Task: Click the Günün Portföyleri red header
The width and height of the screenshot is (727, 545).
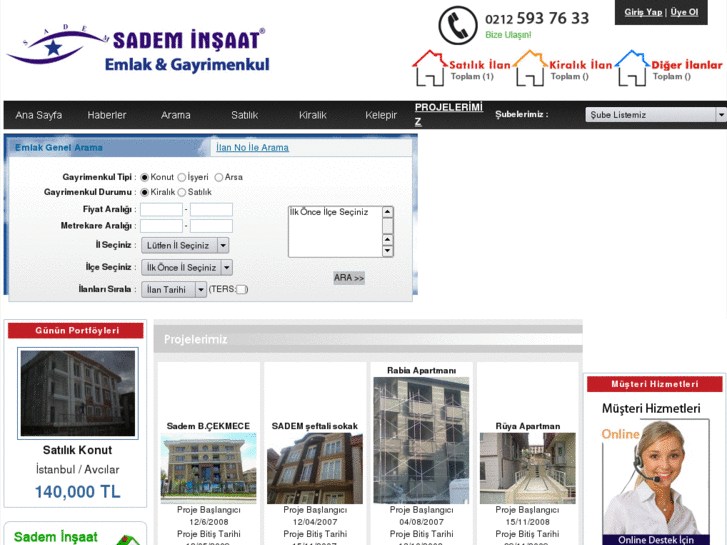Action: [x=76, y=331]
